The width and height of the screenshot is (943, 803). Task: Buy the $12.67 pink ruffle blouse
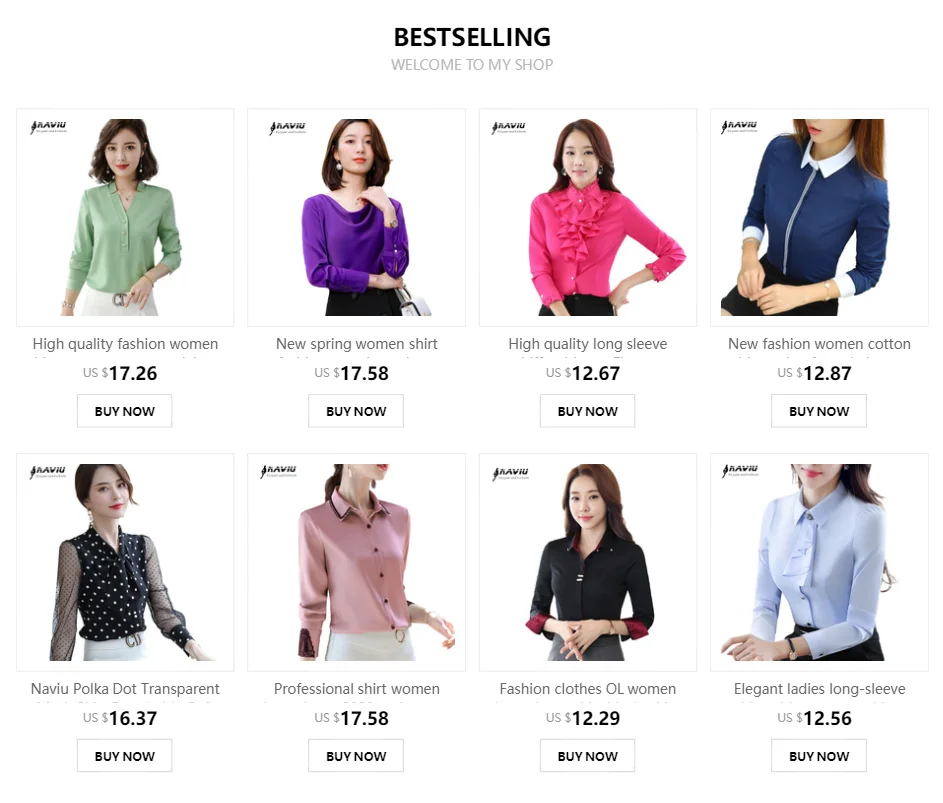(x=588, y=411)
